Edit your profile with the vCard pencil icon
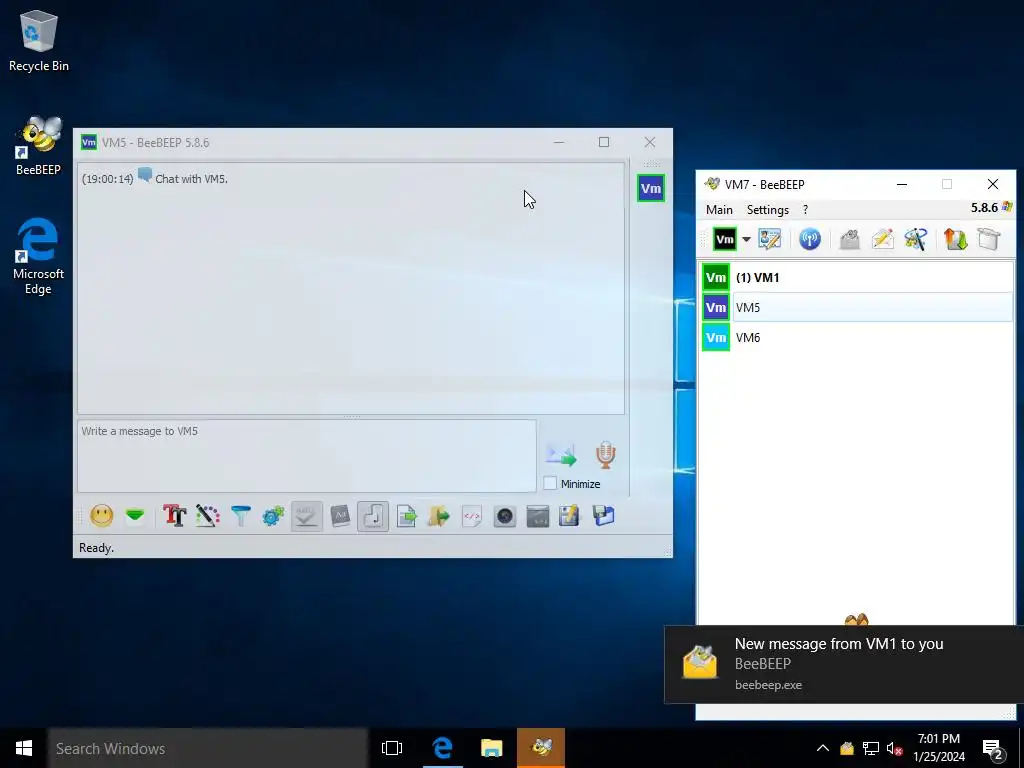 [770, 239]
